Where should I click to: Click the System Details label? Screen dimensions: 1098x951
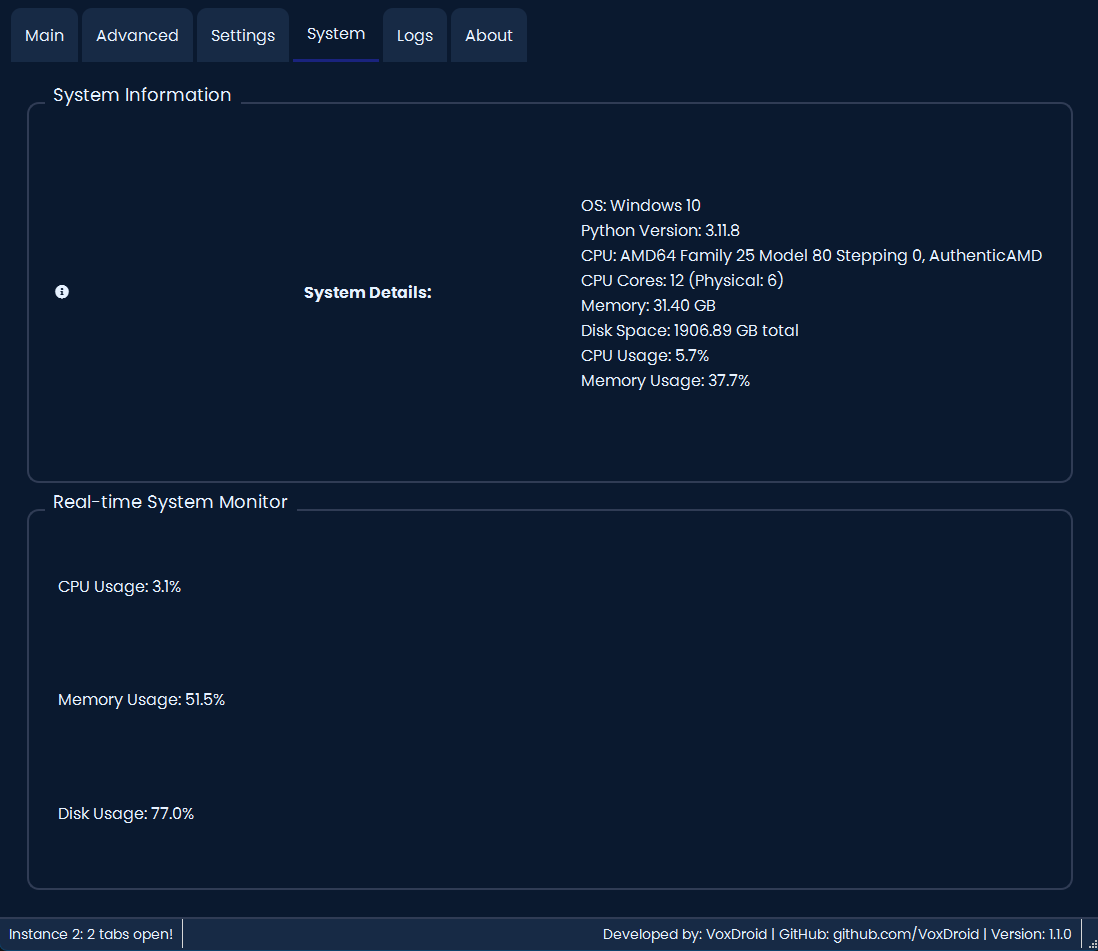[x=367, y=292]
